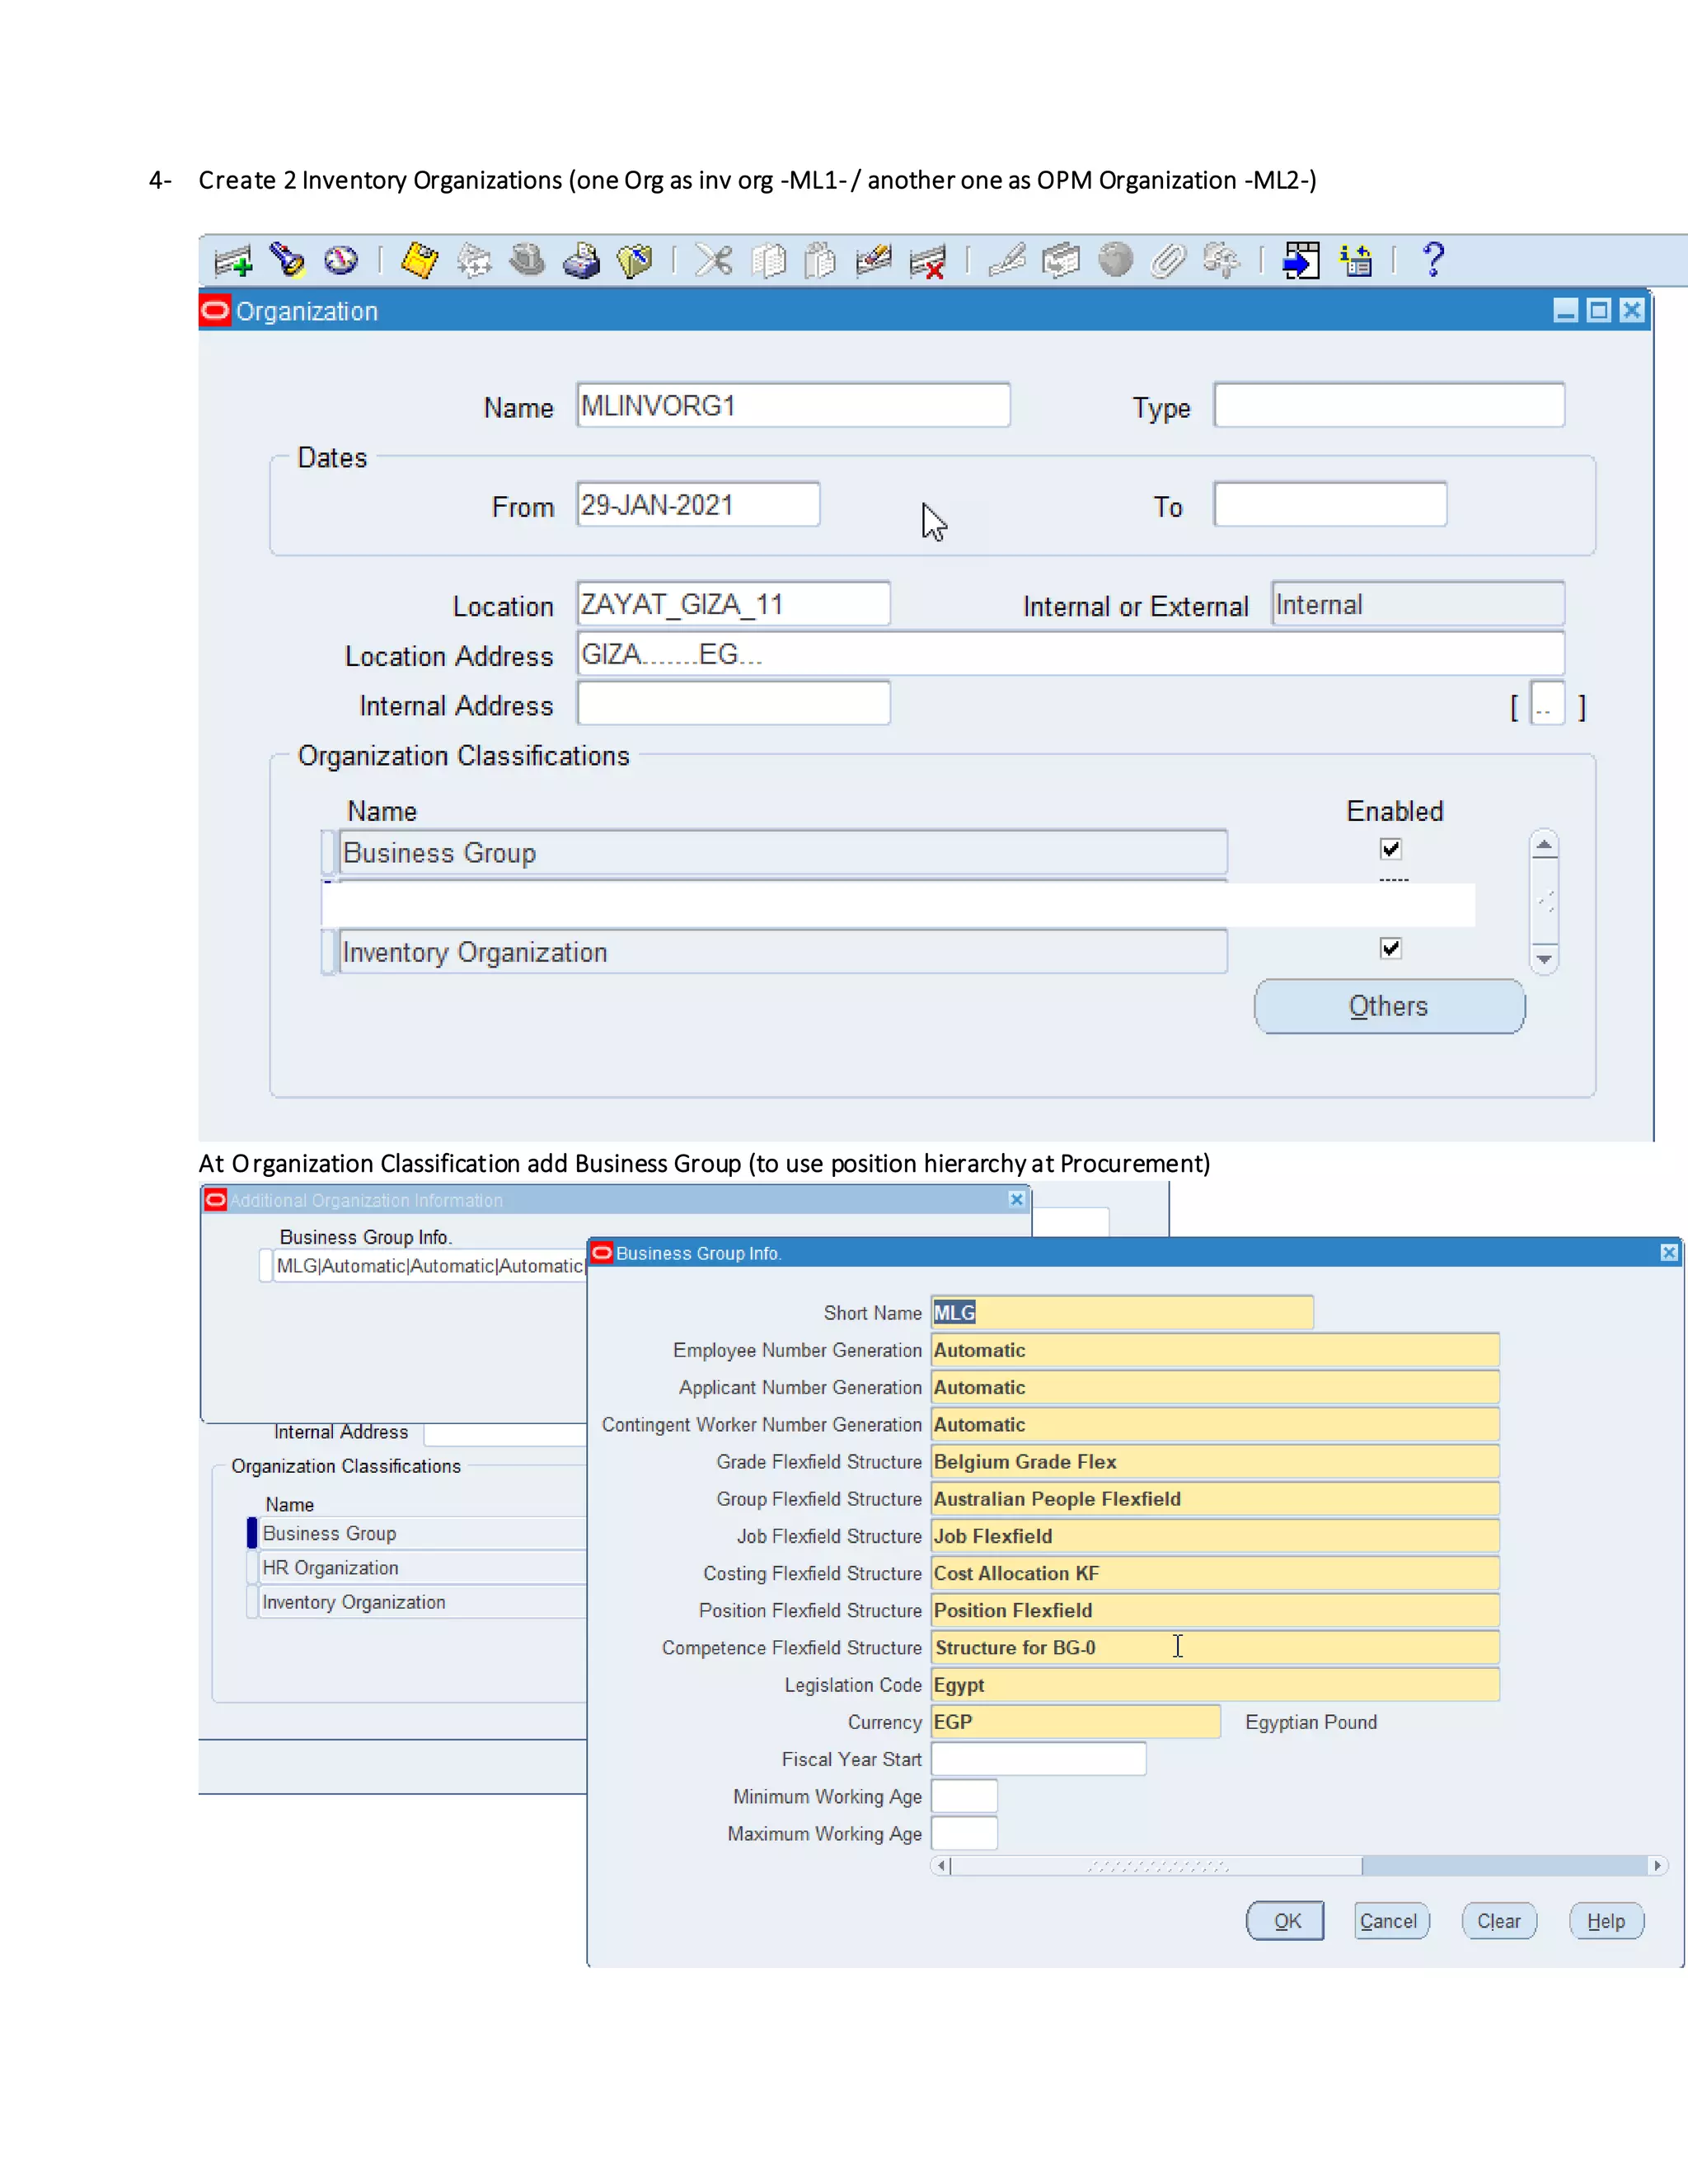
Task: Click the descriptive flexfield bracket box
Action: [1547, 704]
